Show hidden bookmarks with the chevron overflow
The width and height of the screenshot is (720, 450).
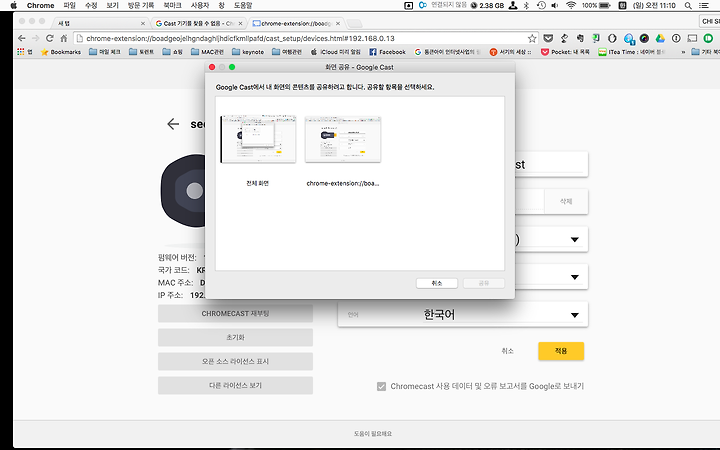(x=683, y=52)
